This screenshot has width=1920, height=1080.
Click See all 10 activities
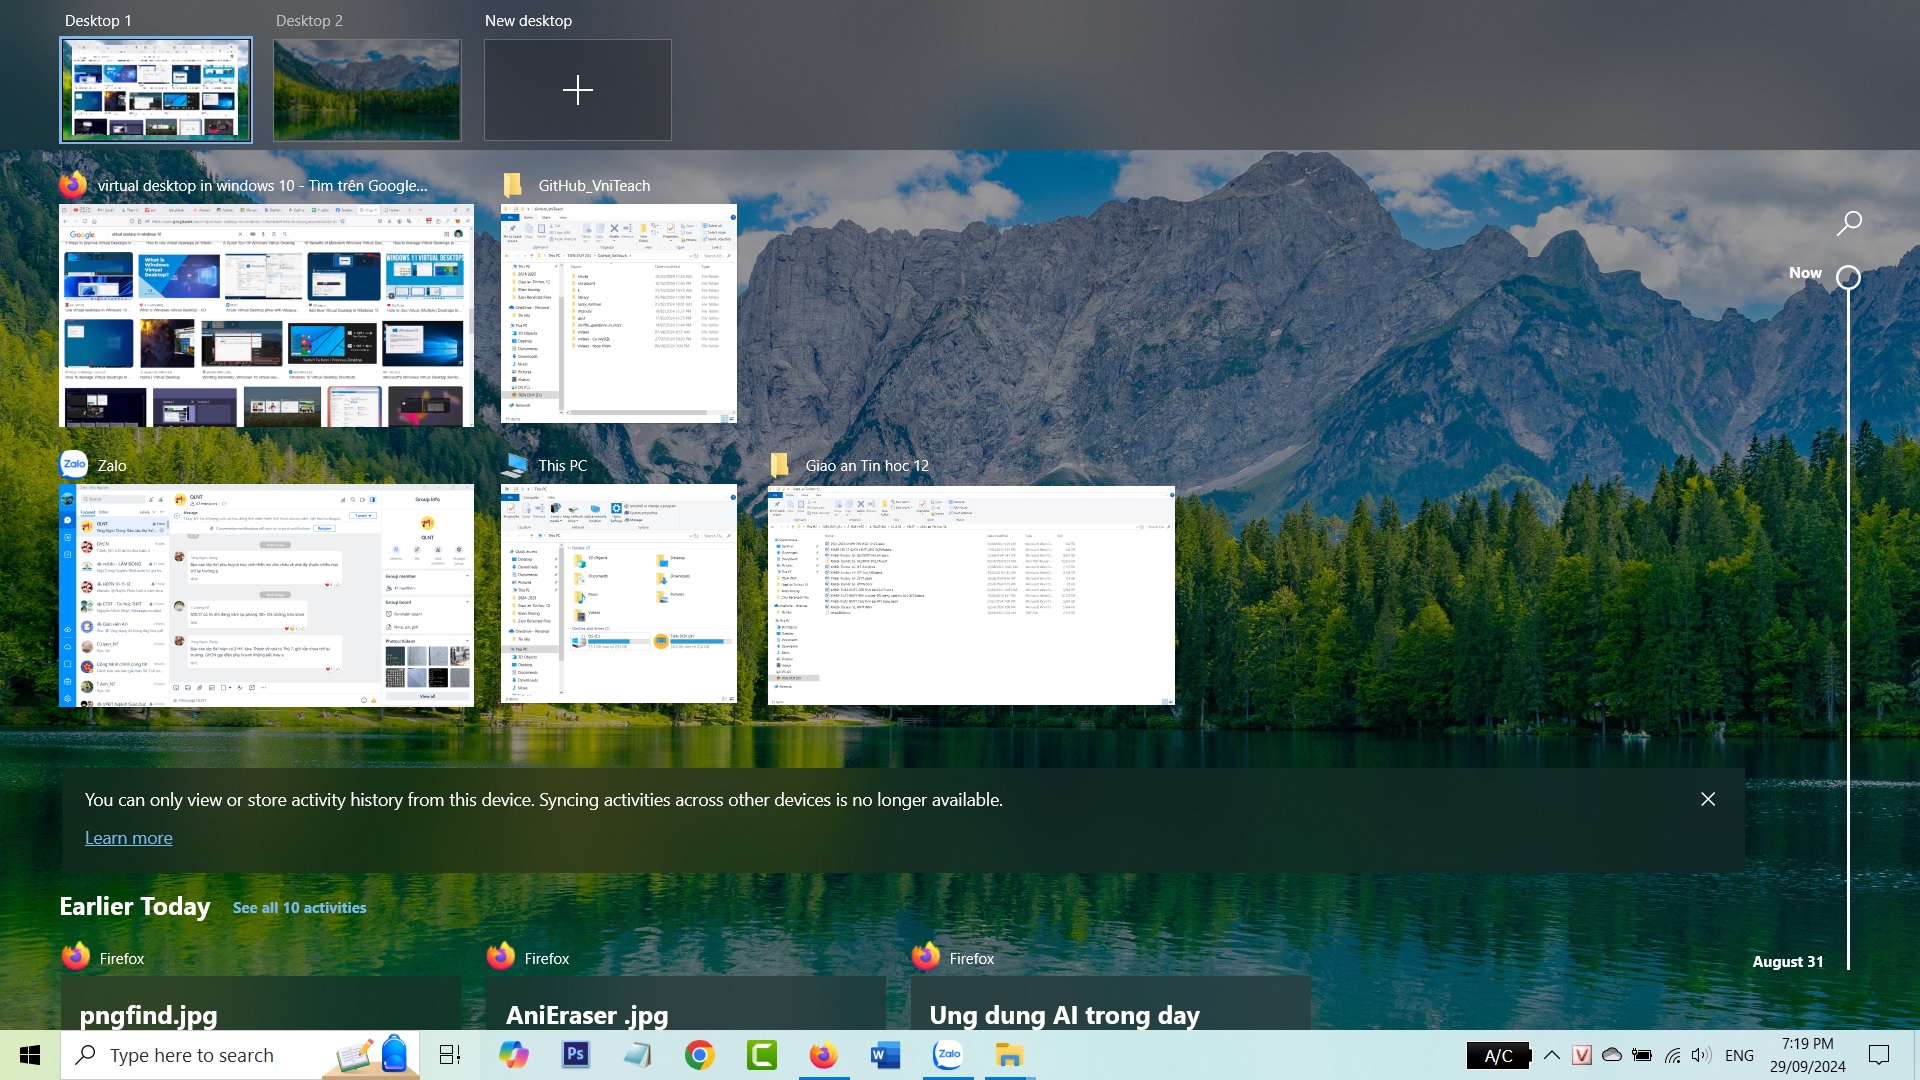(300, 908)
